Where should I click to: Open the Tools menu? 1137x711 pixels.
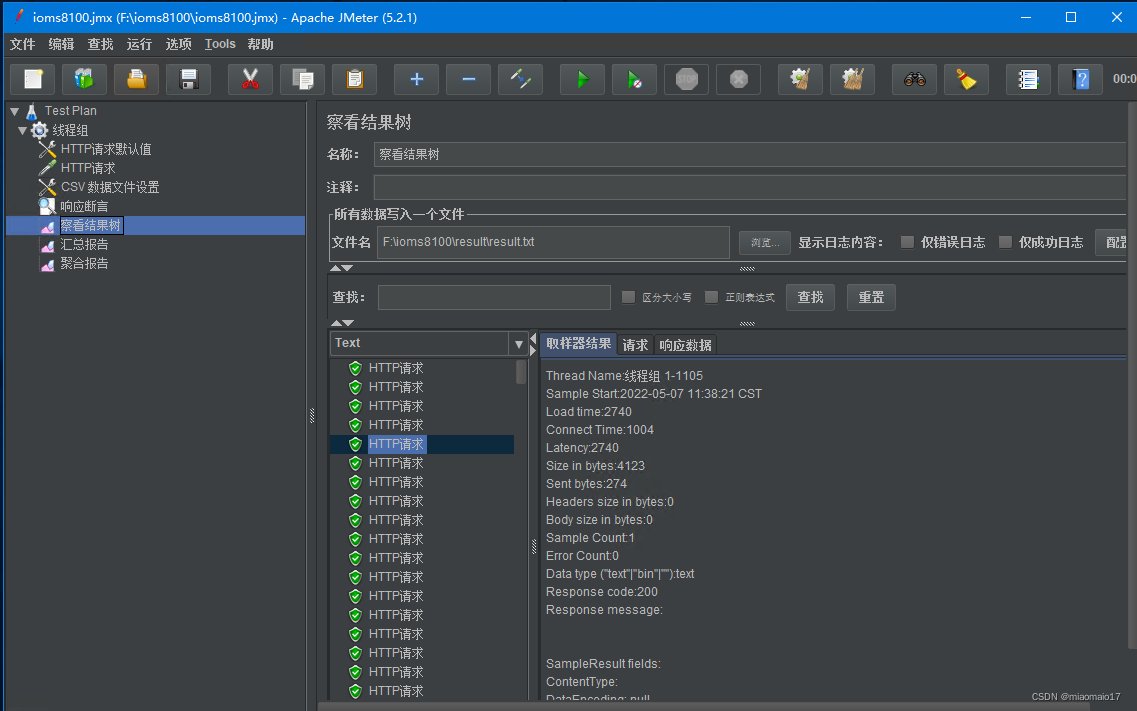click(220, 44)
